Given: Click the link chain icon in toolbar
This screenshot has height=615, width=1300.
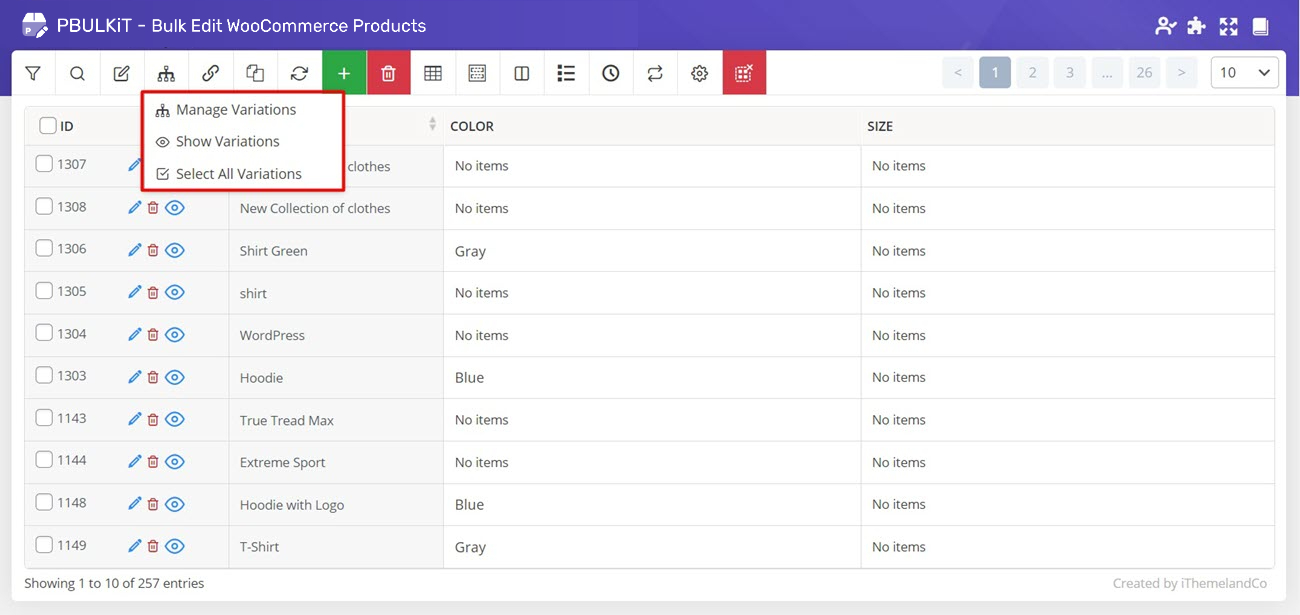Looking at the screenshot, I should 210,73.
